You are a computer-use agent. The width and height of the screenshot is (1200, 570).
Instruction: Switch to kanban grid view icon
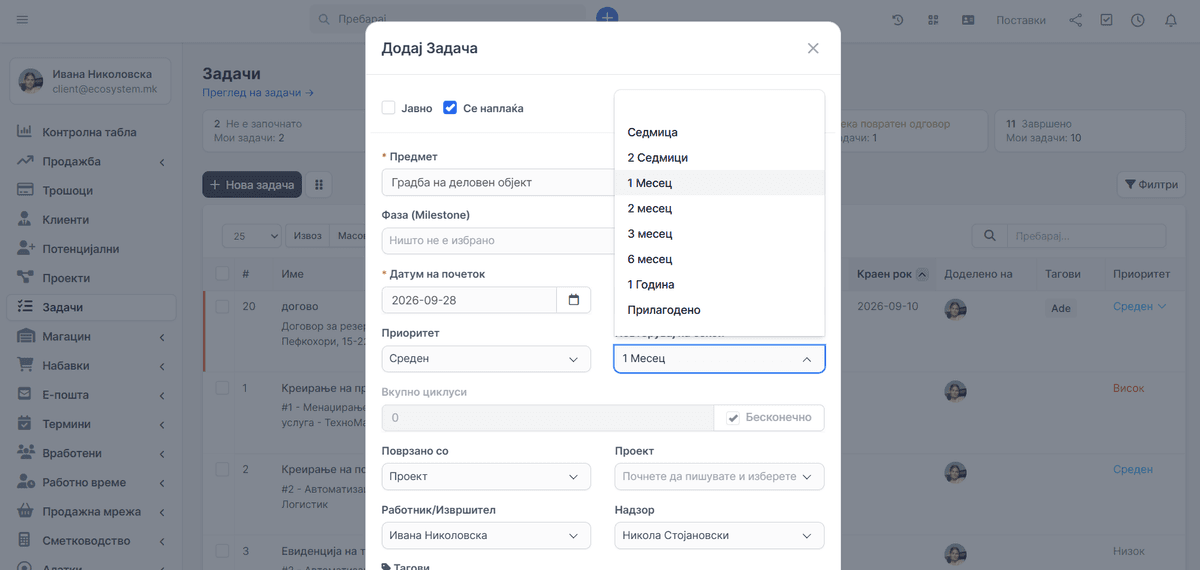coord(320,185)
